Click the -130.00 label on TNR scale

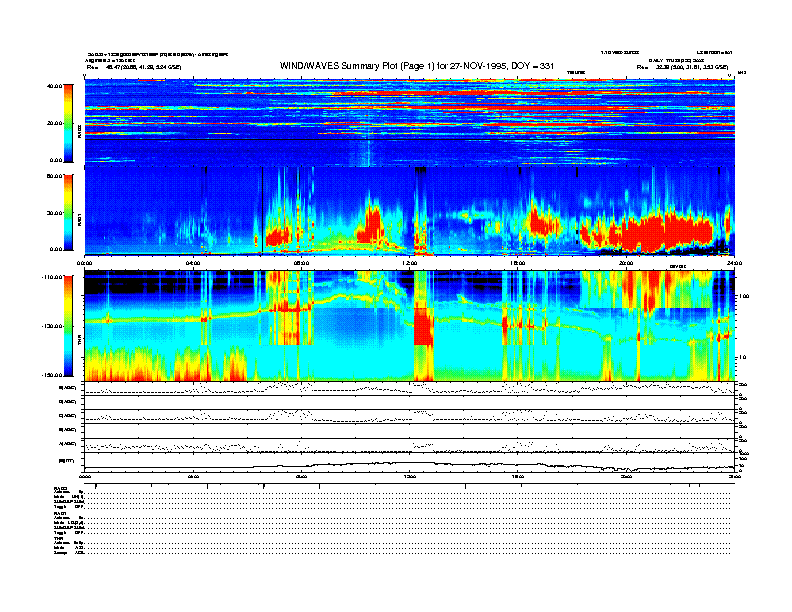pyautogui.click(x=53, y=326)
